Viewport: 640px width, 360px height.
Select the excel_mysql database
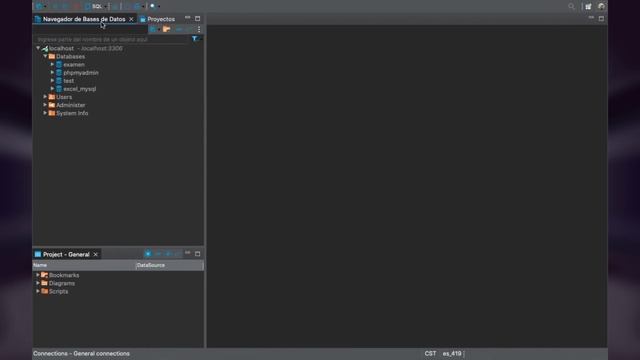[x=80, y=89]
